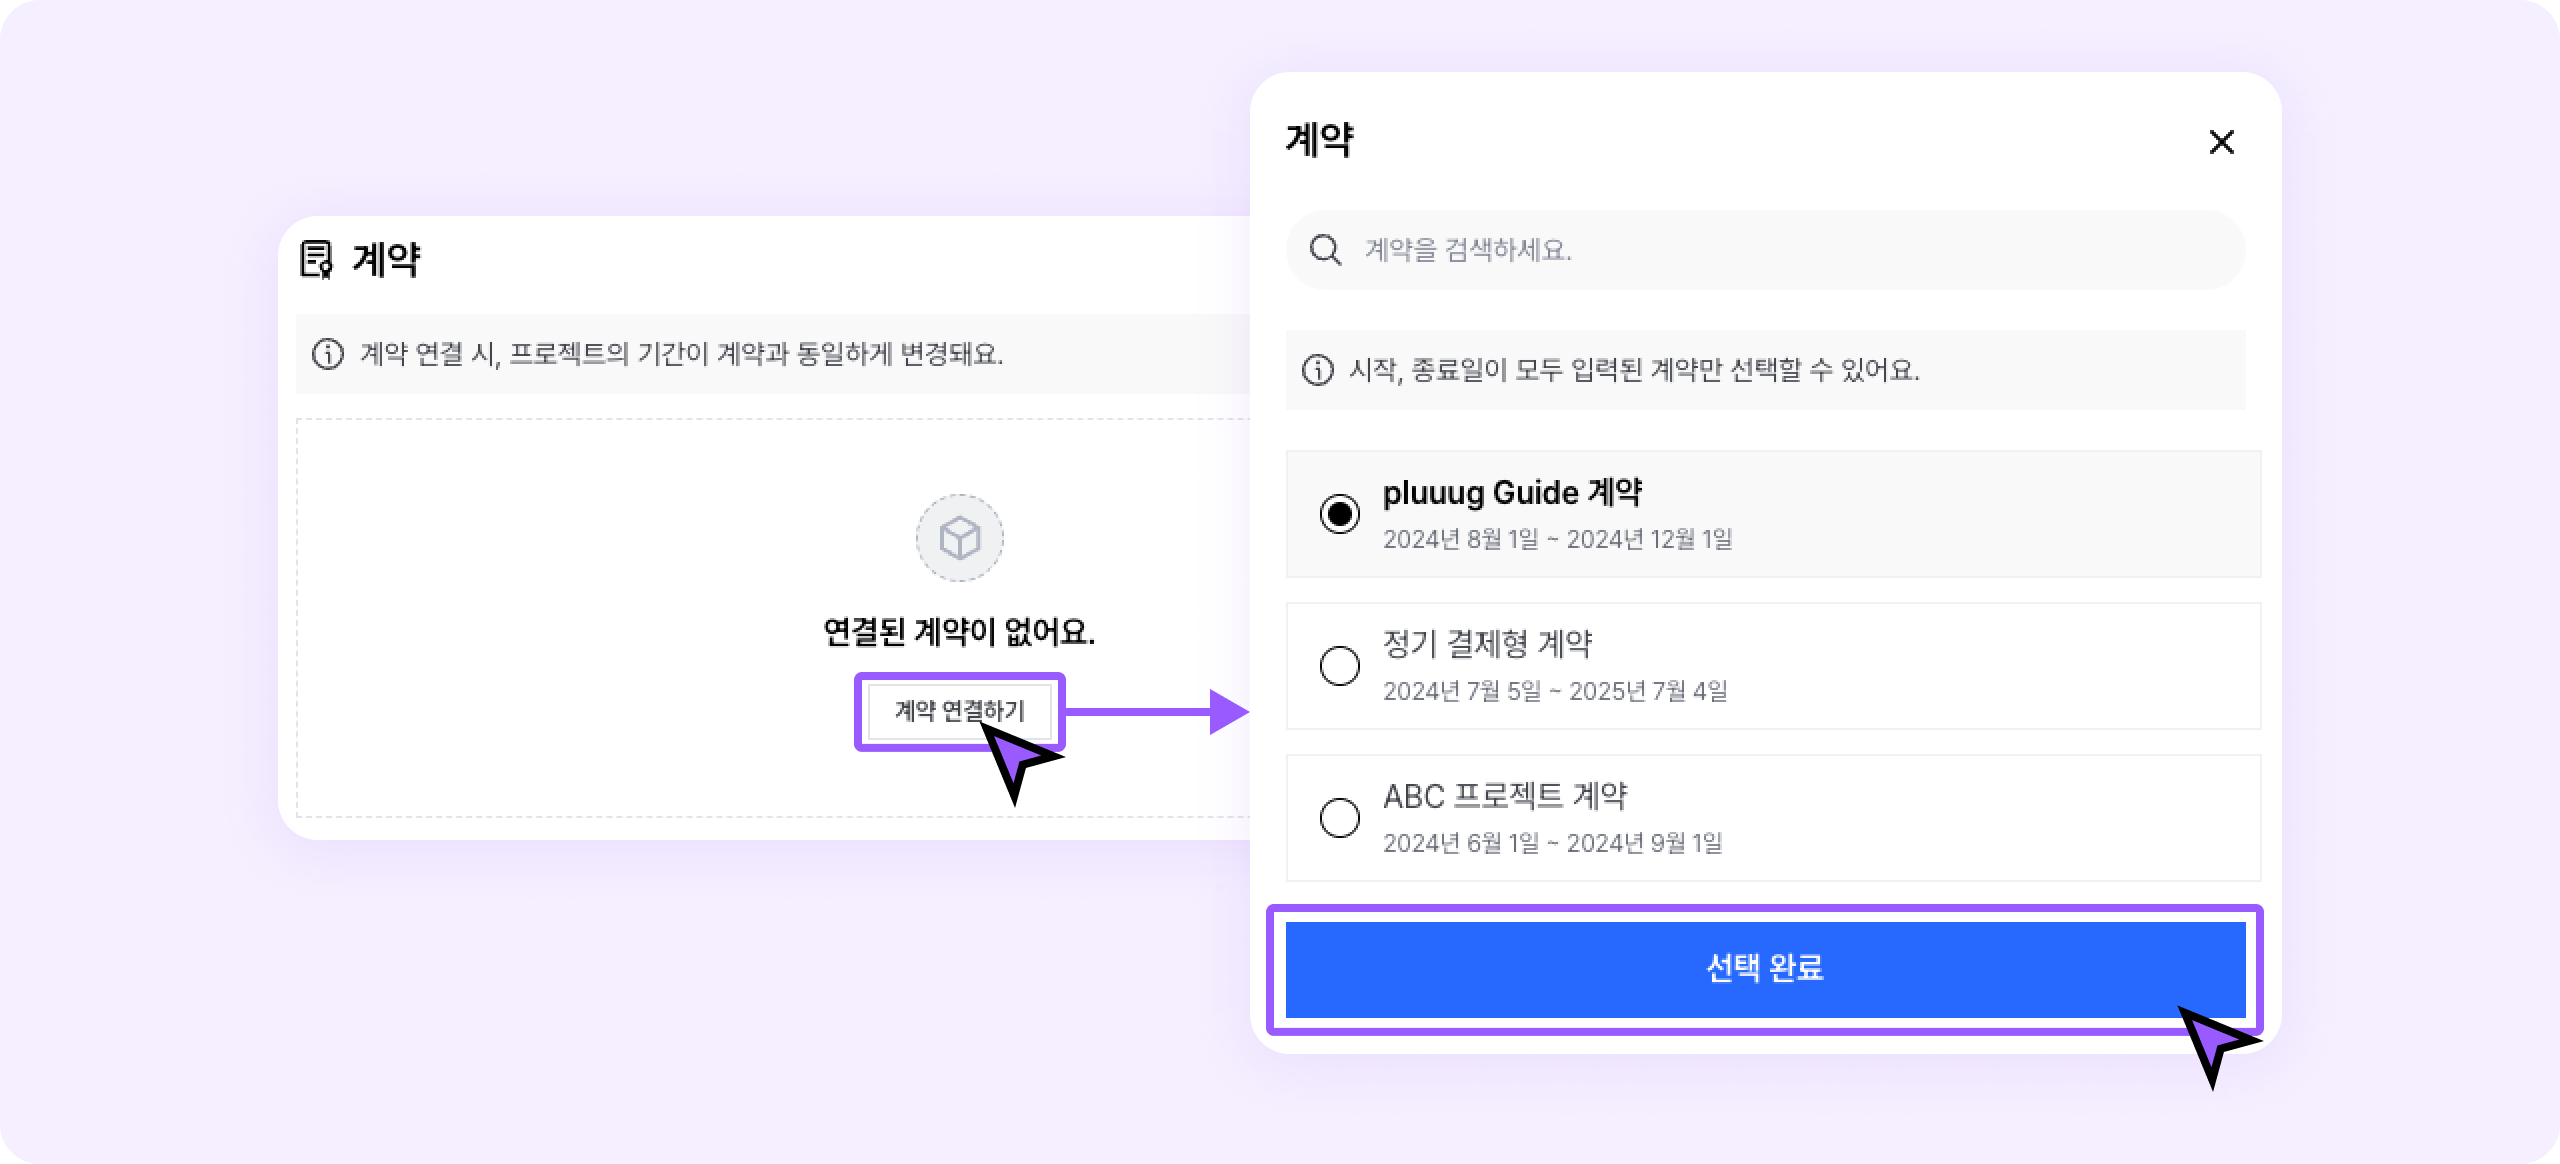Click the info icon beside 시작, 종료일 notice
The height and width of the screenshot is (1164, 2560).
pos(1317,370)
